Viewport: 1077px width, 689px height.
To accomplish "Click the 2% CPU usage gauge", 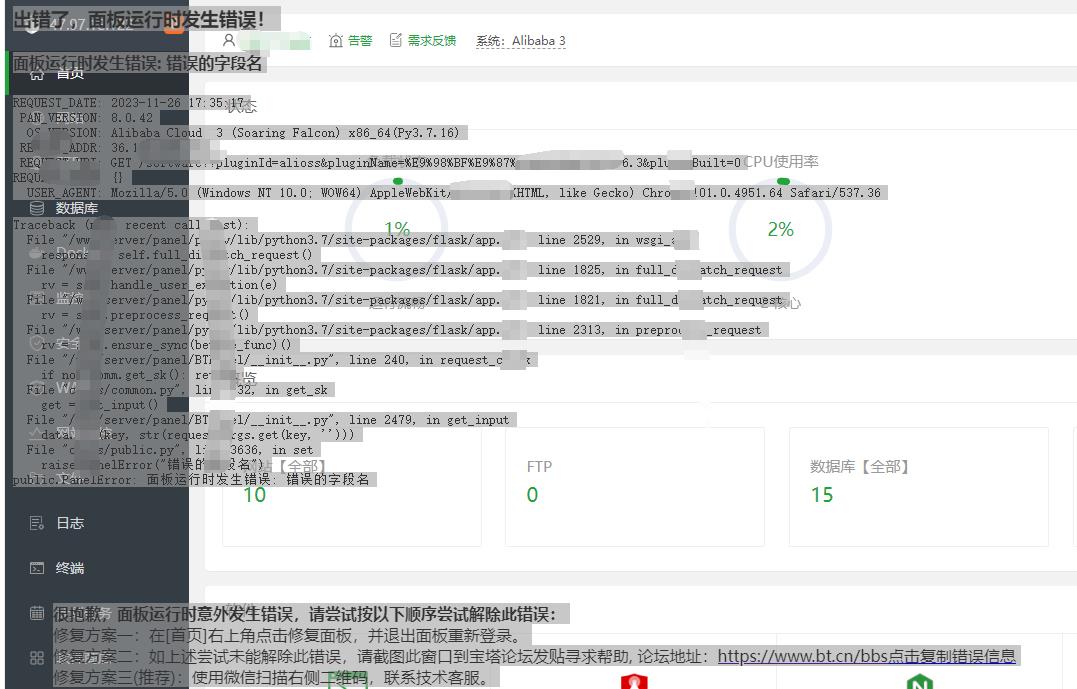I will point(780,229).
